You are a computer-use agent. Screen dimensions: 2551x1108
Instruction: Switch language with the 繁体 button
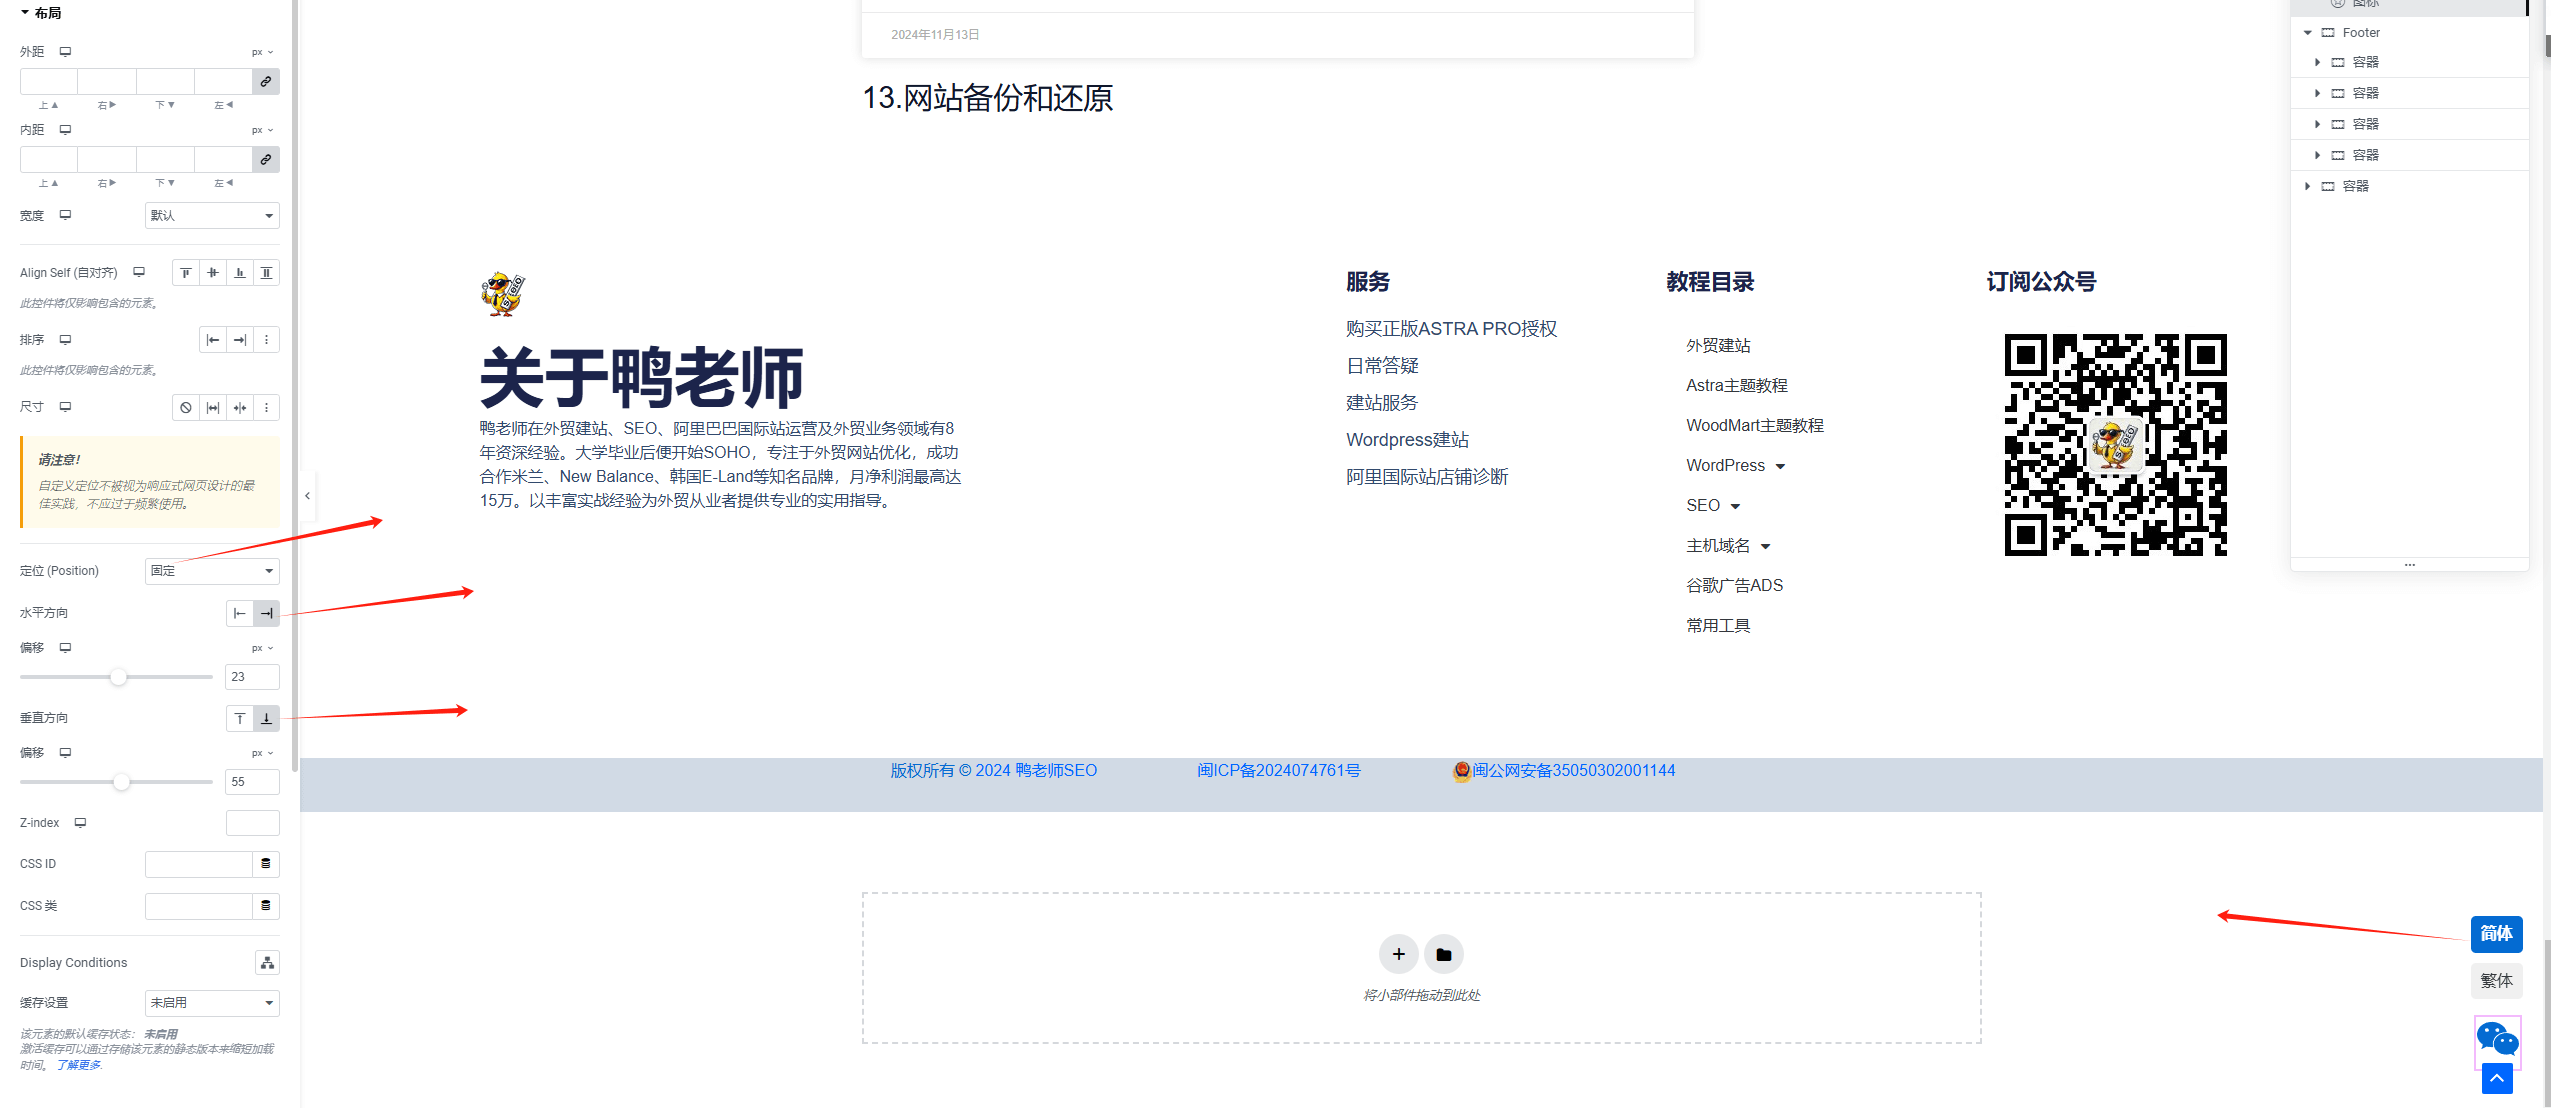click(2496, 981)
